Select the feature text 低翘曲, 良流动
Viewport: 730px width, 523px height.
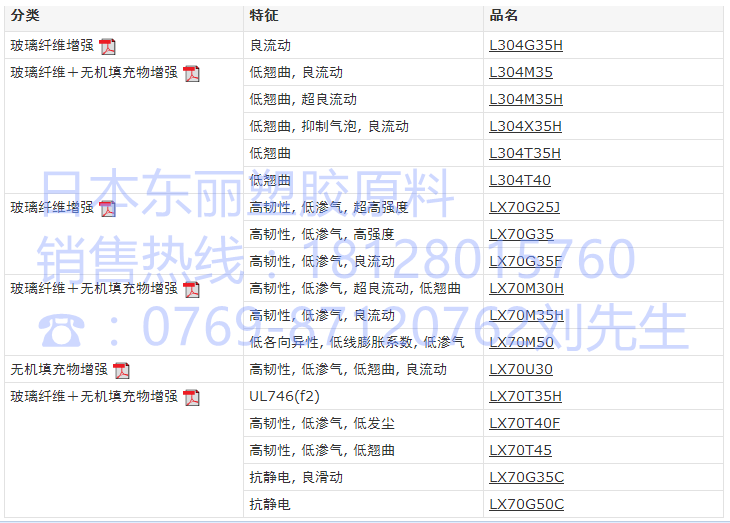[x=296, y=72]
